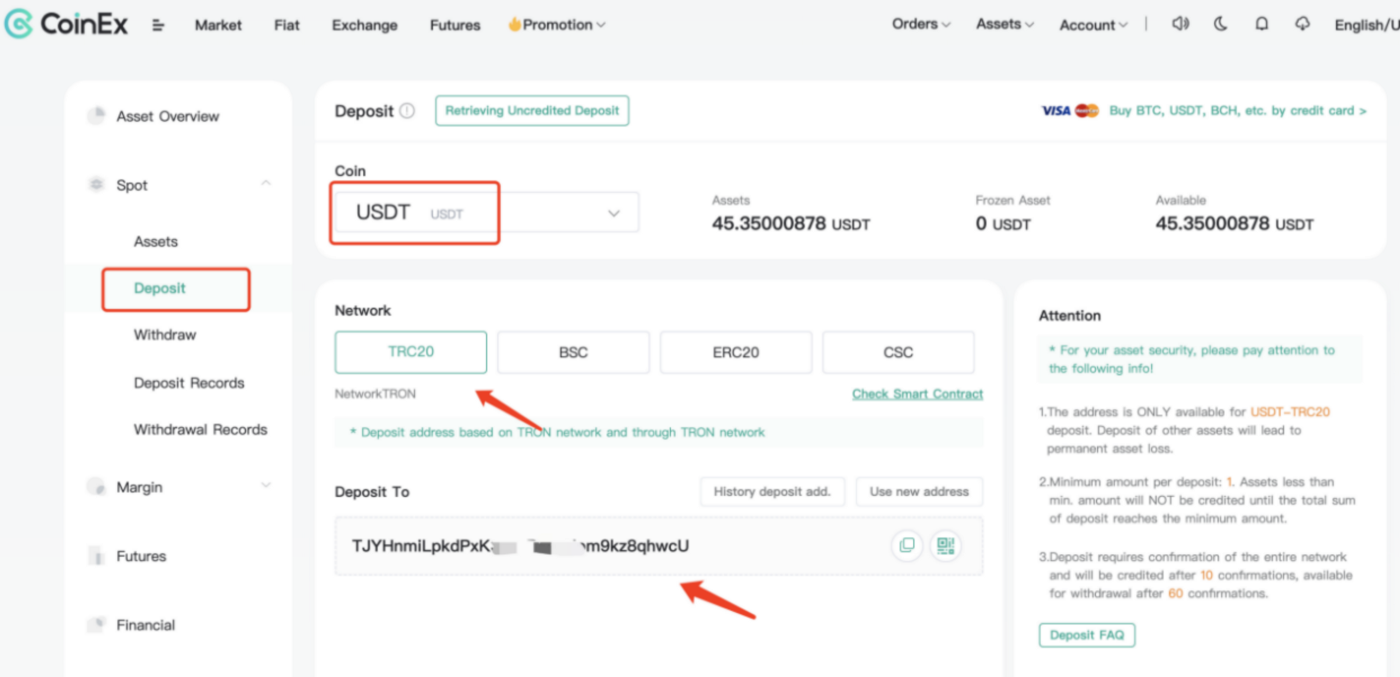Click the Deposit info question icon
Image resolution: width=1400 pixels, height=677 pixels.
click(407, 111)
